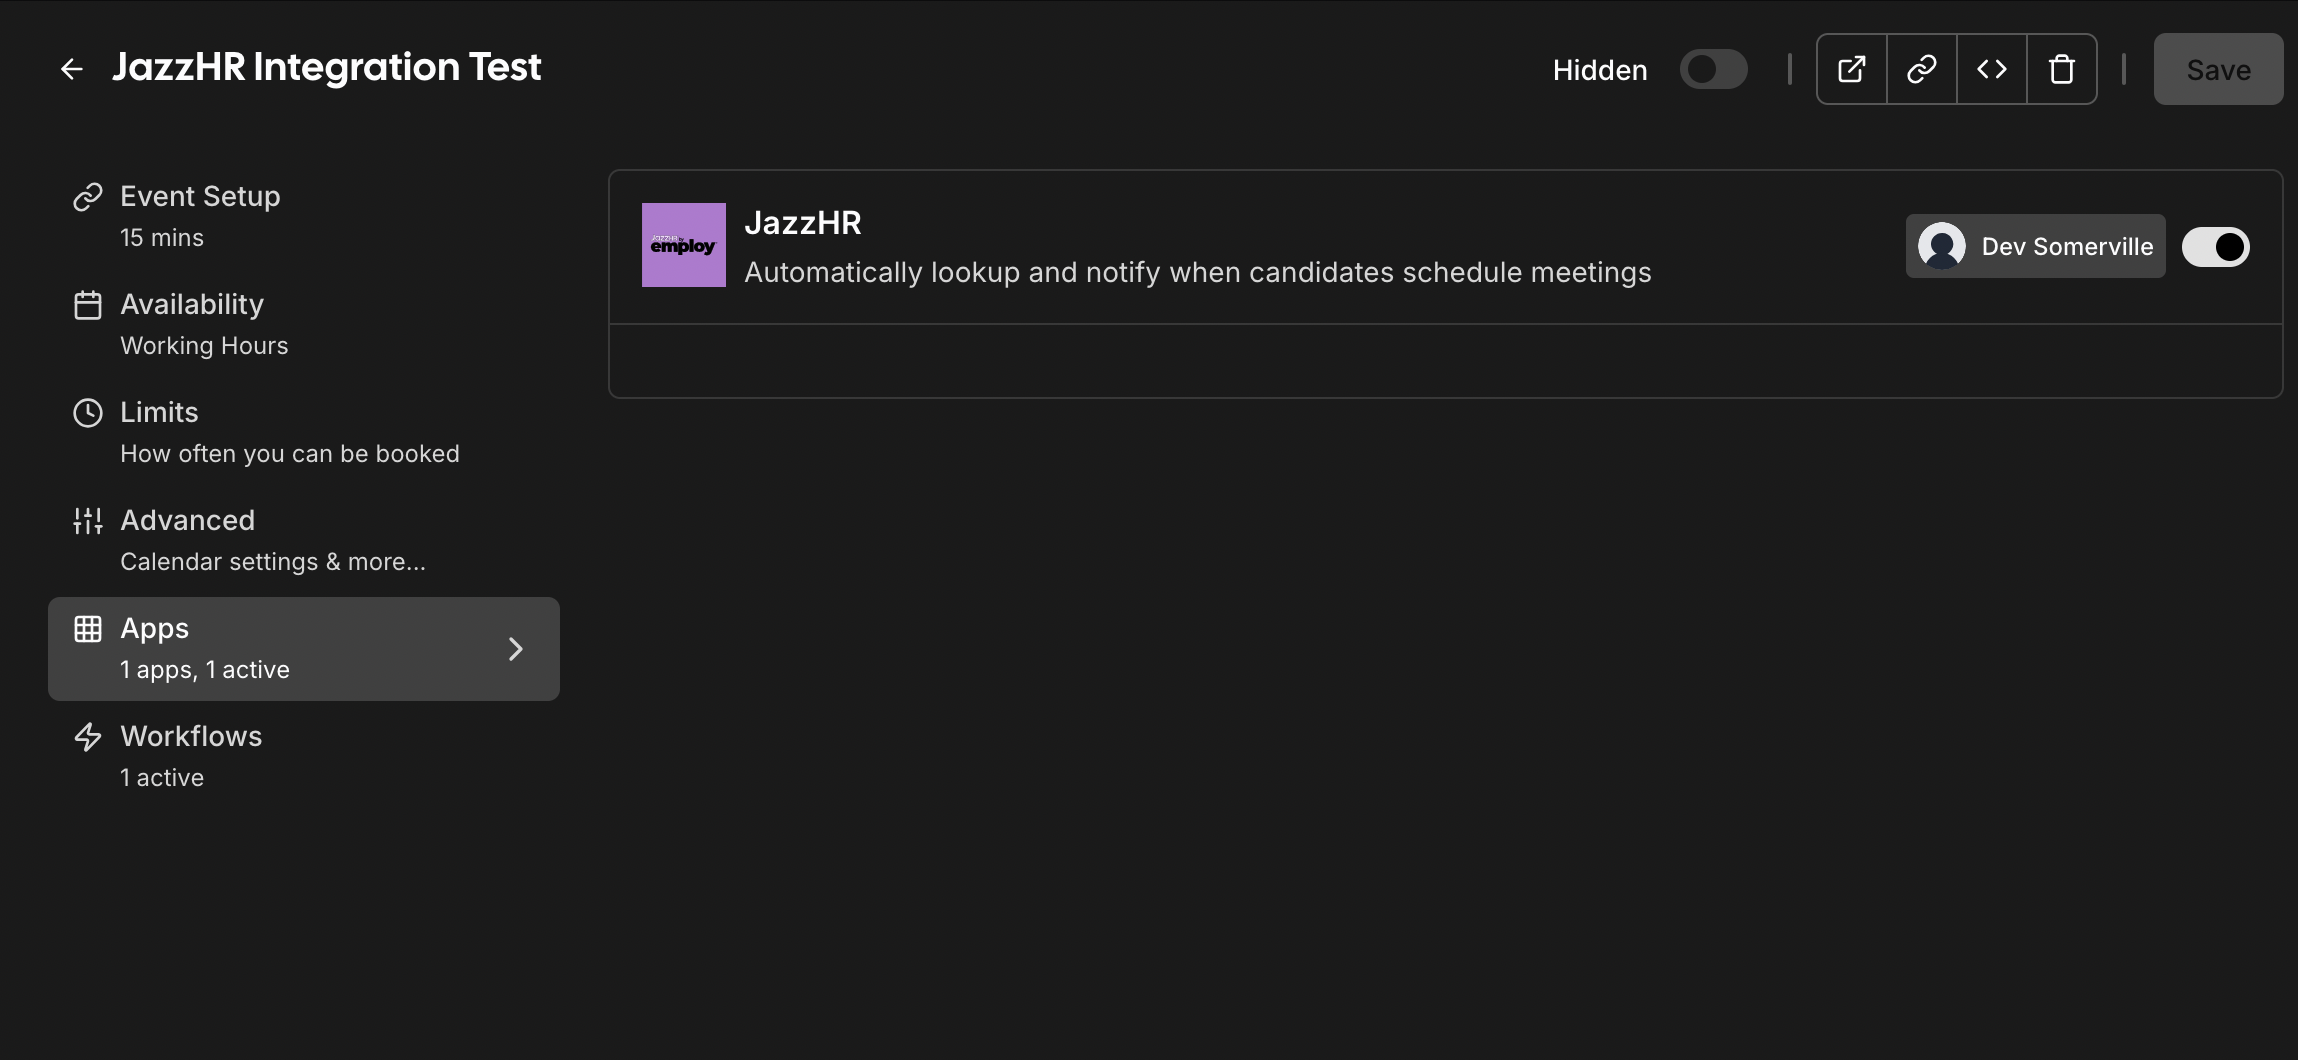Open the Workflows section

[190, 737]
